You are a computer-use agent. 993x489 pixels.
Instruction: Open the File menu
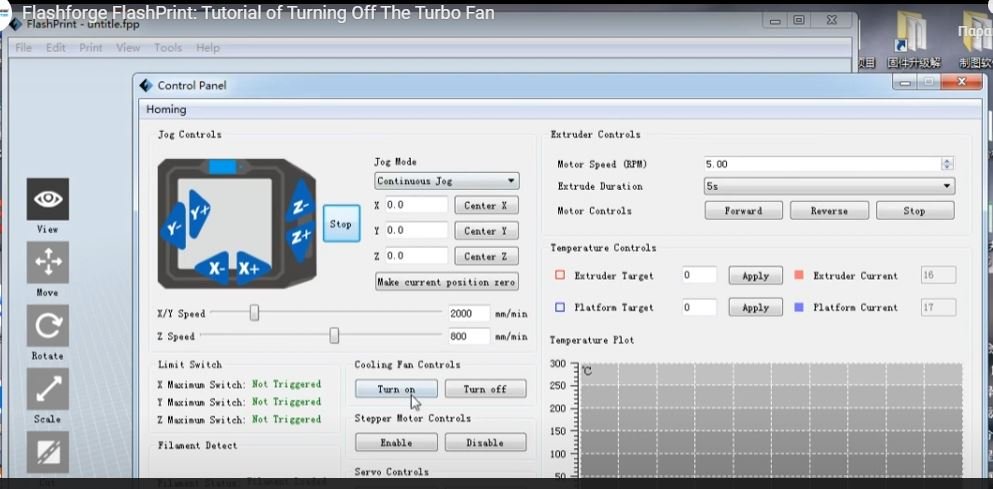coord(23,48)
